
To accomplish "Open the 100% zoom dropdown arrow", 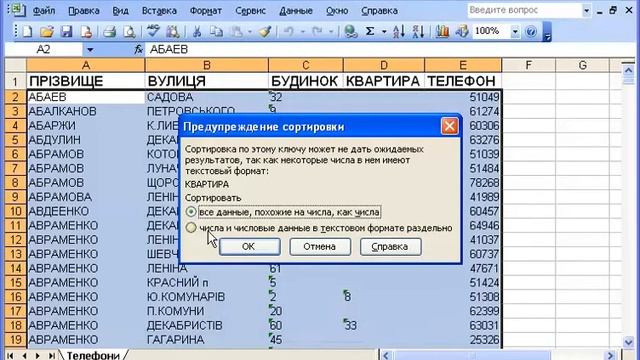I will click(x=515, y=31).
